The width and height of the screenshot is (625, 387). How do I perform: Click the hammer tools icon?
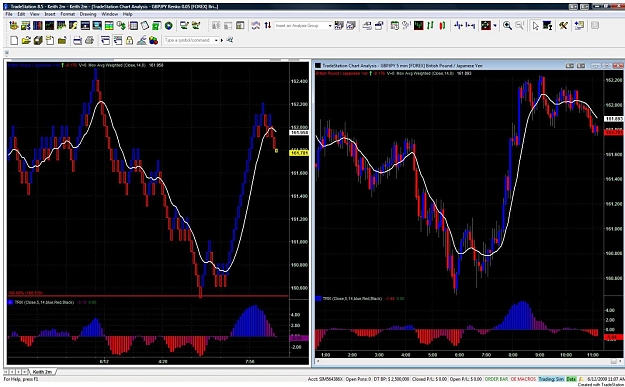[x=563, y=26]
